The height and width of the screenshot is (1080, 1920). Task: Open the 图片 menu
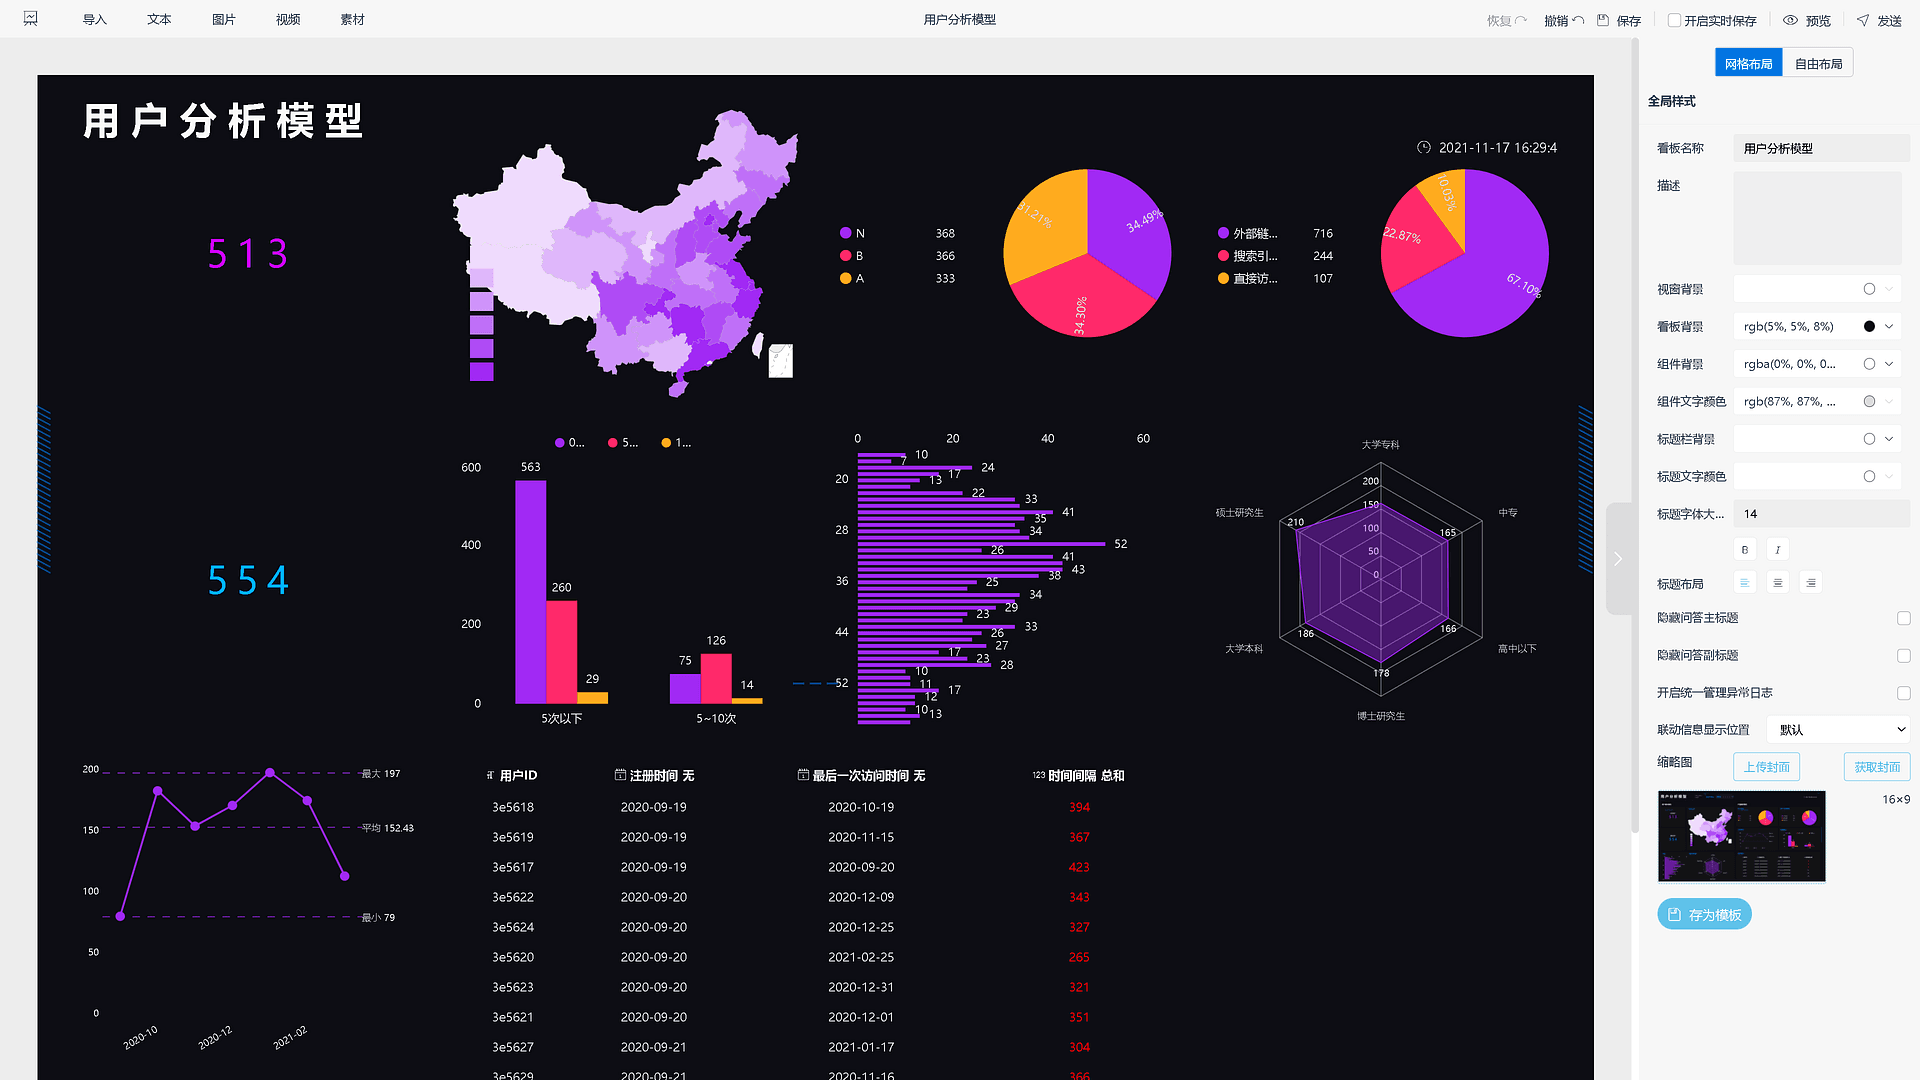point(224,20)
